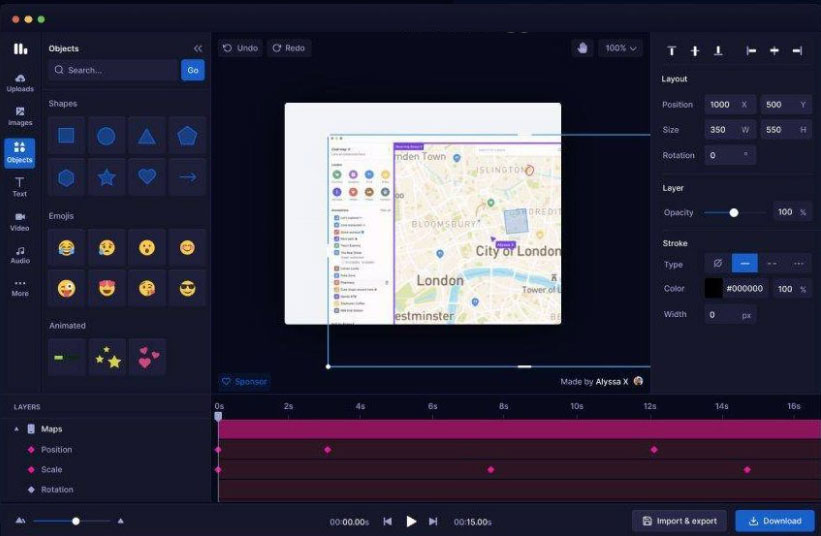The image size is (821, 536).
Task: Open the stroke color swatch
Action: tap(713, 288)
